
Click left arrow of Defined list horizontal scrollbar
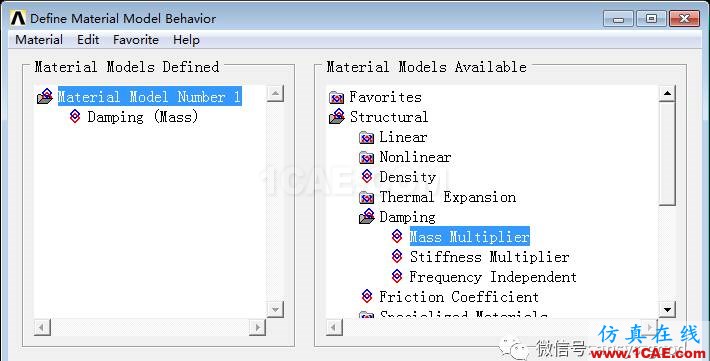pyautogui.click(x=42, y=327)
